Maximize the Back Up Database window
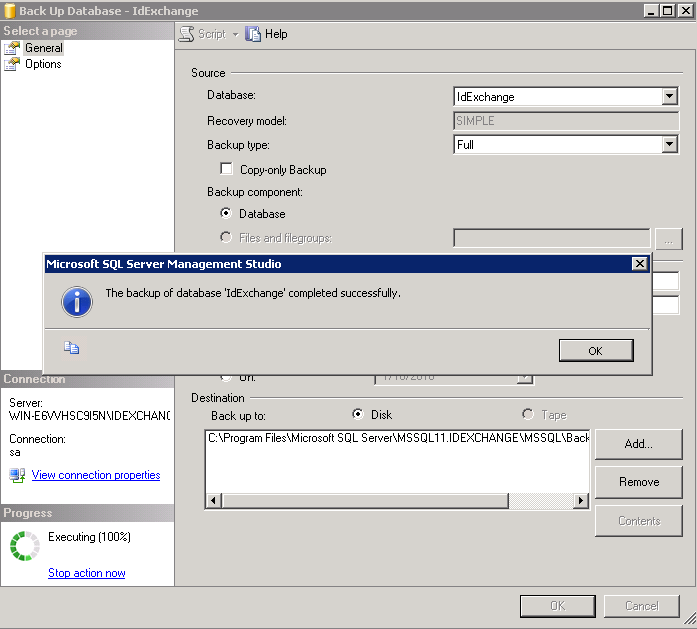The height and width of the screenshot is (629, 697). [x=668, y=11]
